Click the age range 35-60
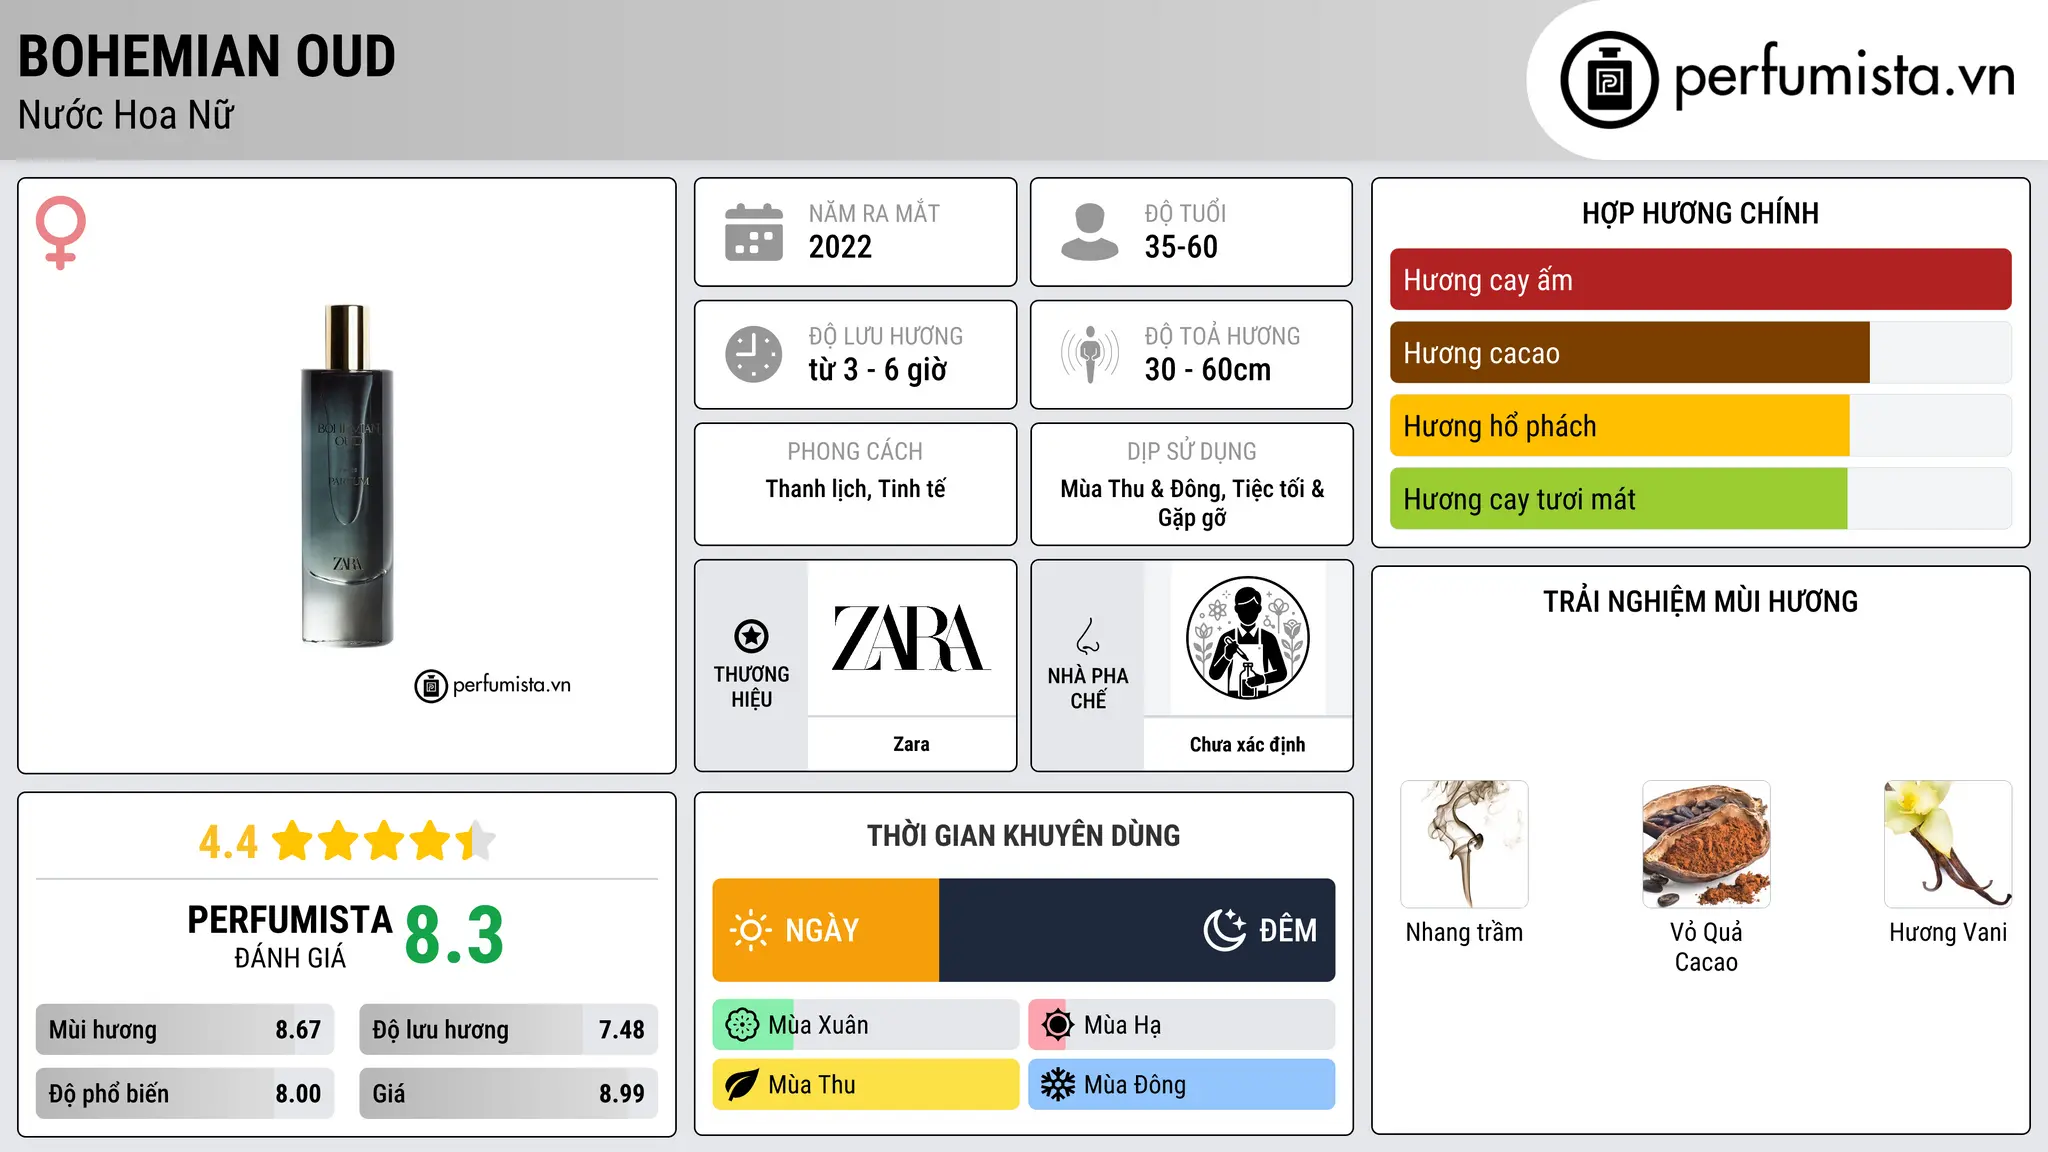The image size is (2048, 1152). [x=1181, y=247]
